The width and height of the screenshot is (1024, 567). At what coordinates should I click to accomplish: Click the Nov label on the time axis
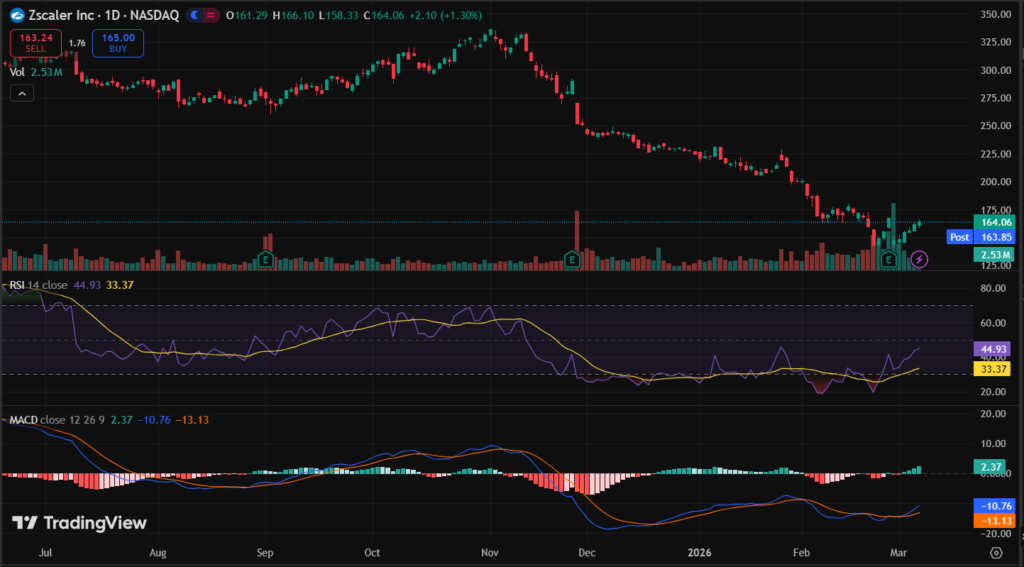click(489, 551)
